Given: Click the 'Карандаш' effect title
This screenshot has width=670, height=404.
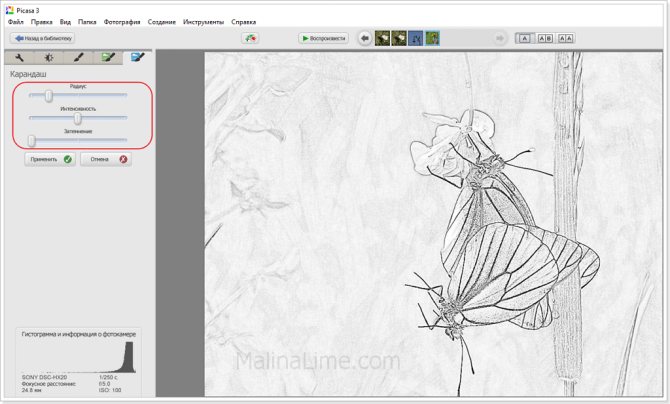Looking at the screenshot, I should pyautogui.click(x=28, y=74).
